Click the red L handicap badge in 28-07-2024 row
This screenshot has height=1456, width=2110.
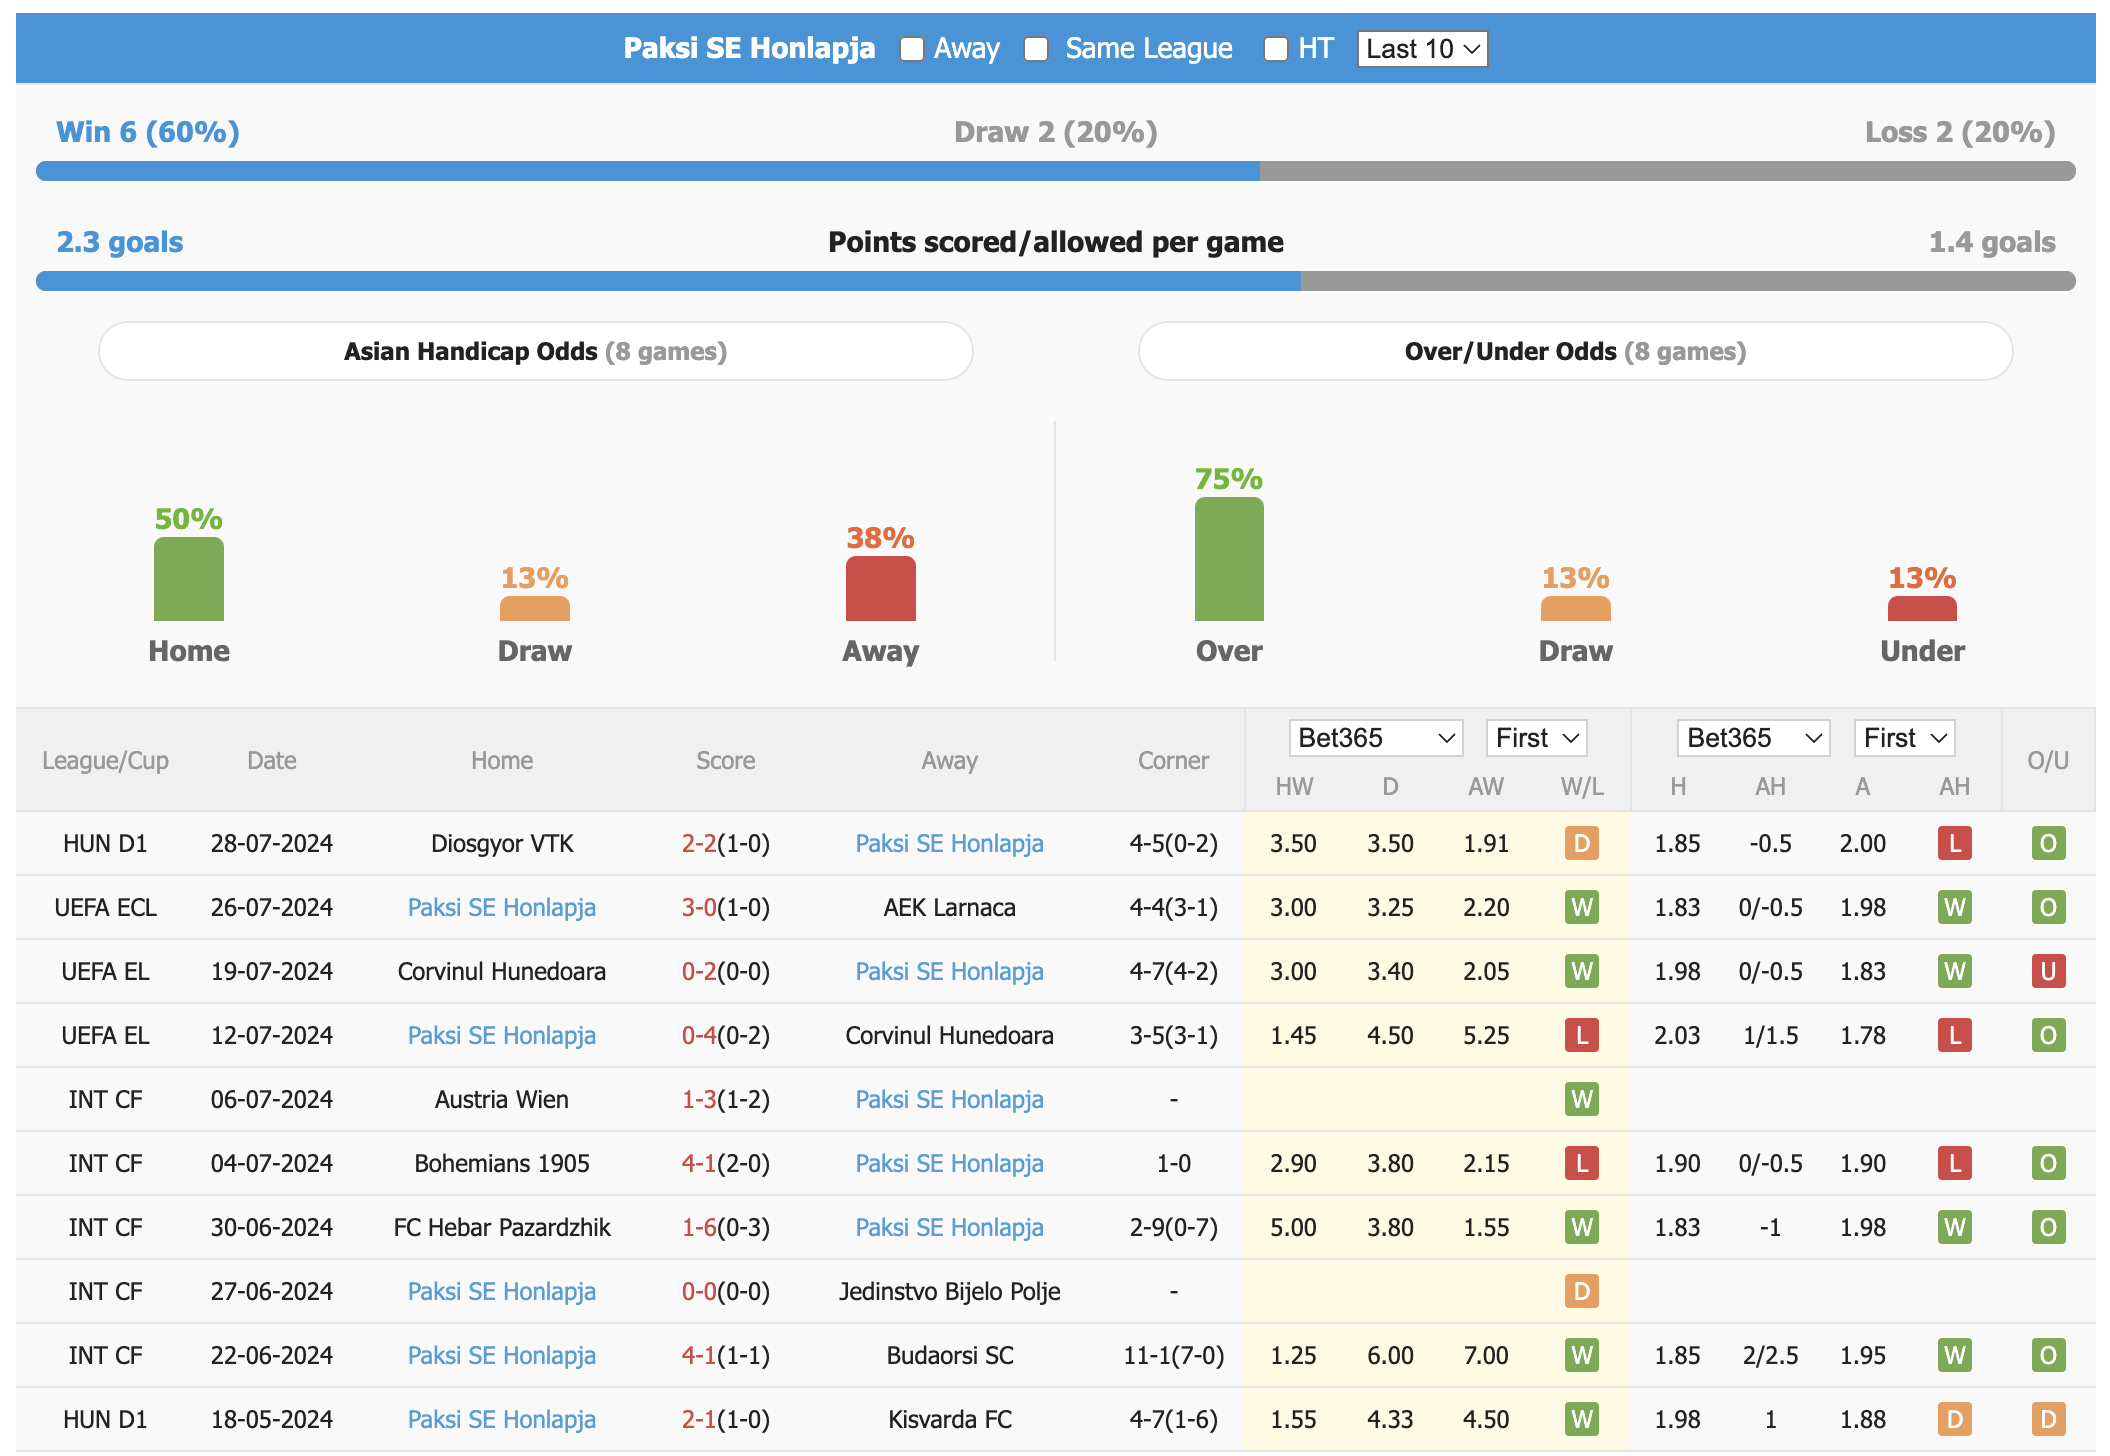(x=1954, y=843)
